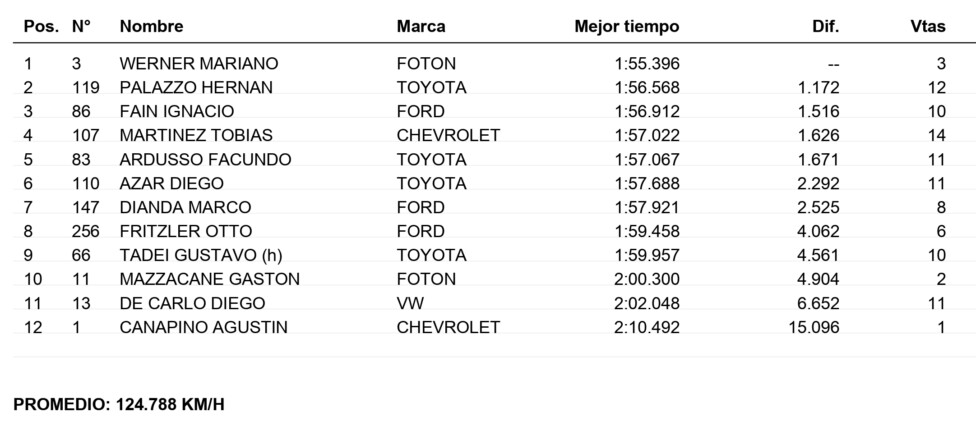Select MARTINEZ TOBIAS in the table

coord(196,135)
